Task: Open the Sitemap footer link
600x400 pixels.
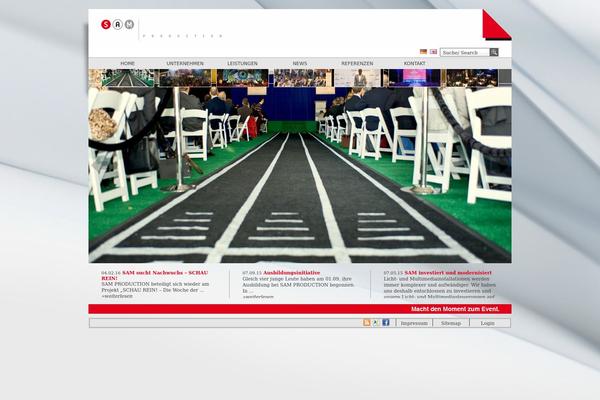Action: pyautogui.click(x=451, y=323)
